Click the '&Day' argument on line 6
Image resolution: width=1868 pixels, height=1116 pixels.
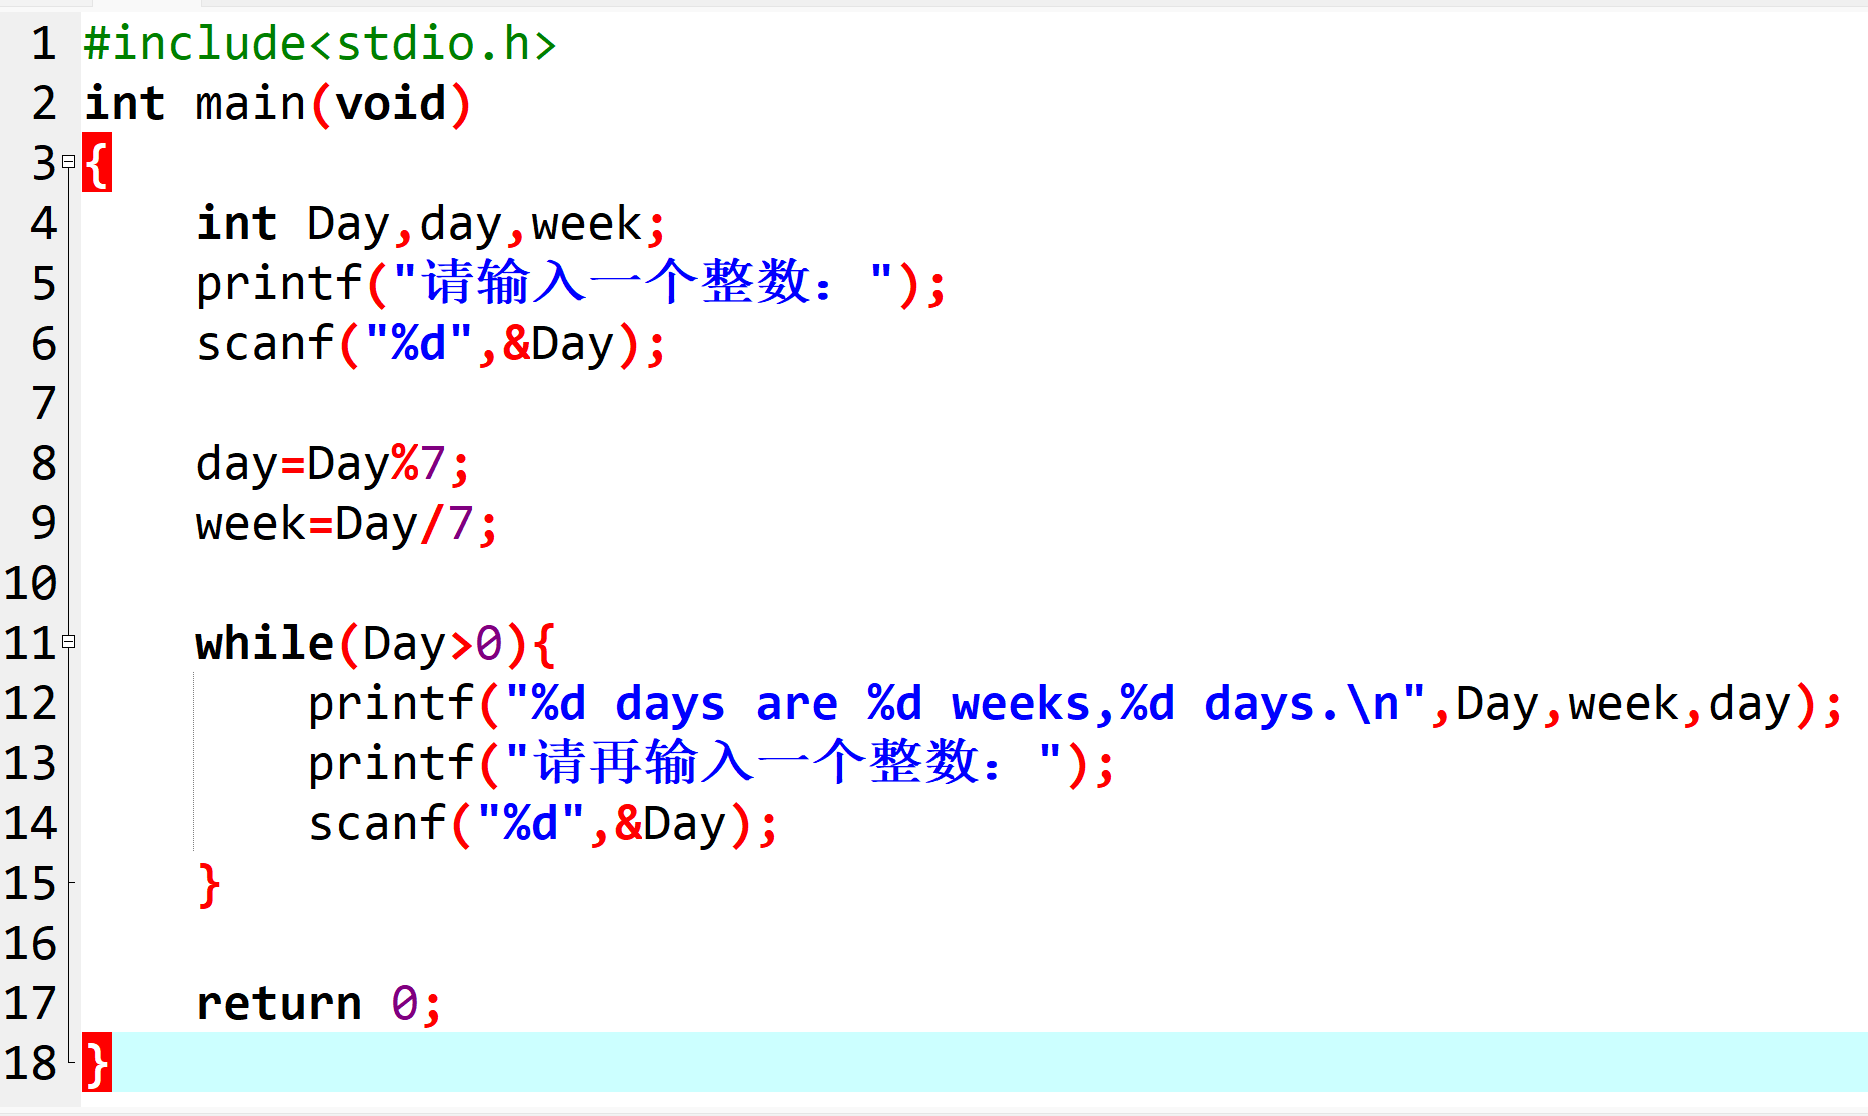[x=559, y=345]
